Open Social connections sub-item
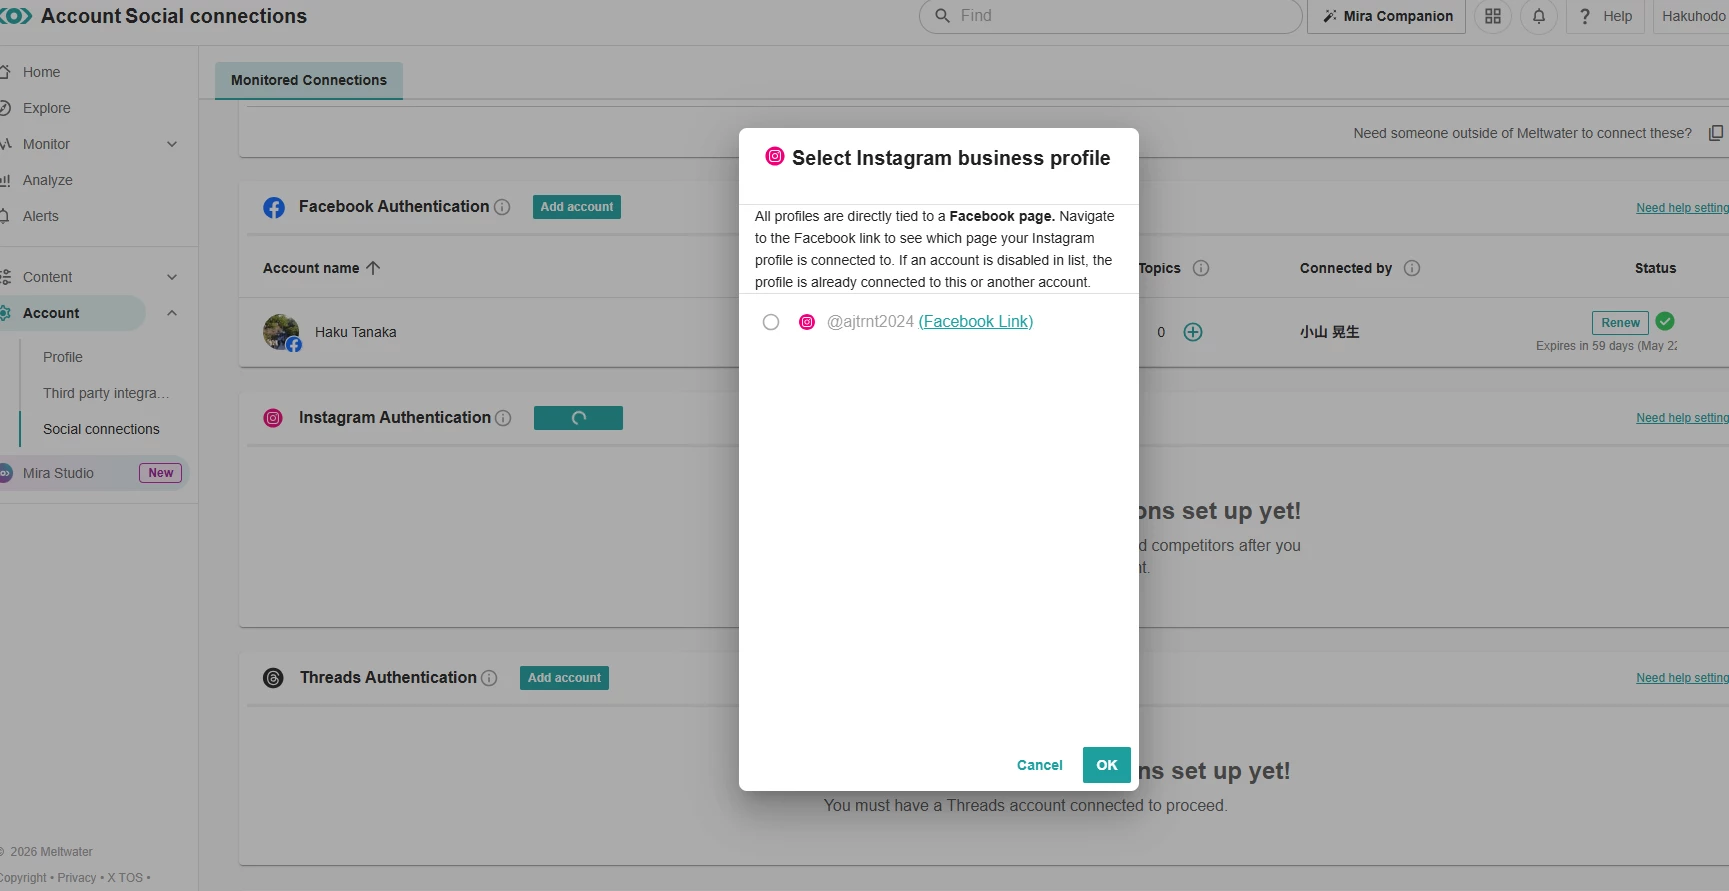This screenshot has height=891, width=1729. [101, 429]
